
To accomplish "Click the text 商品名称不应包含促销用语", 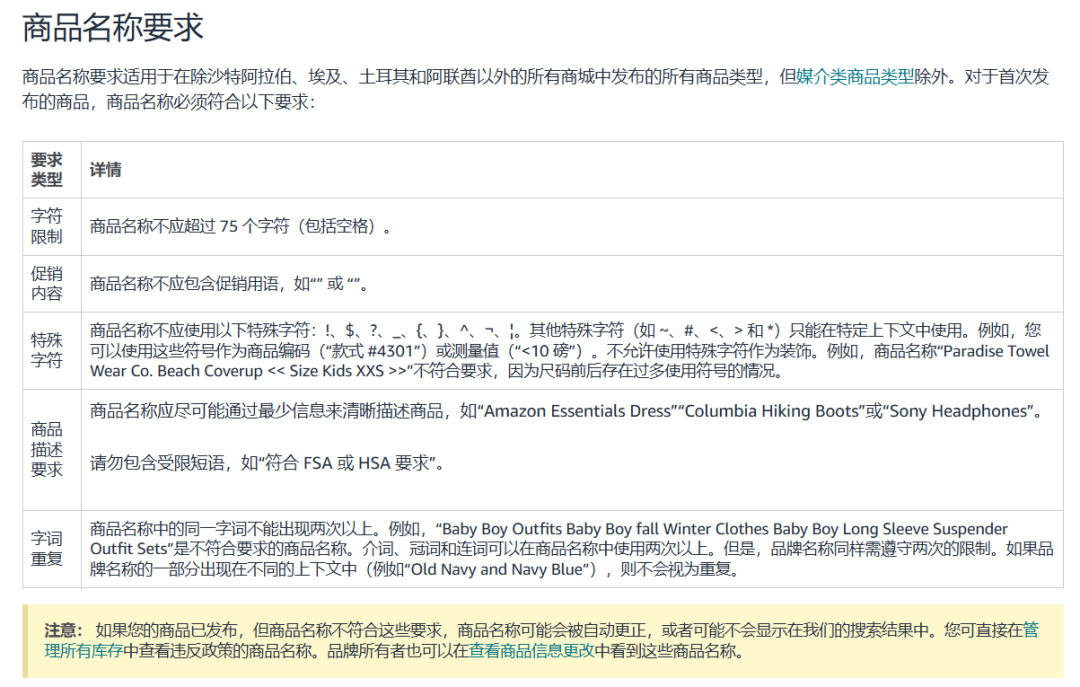I will tap(186, 283).
